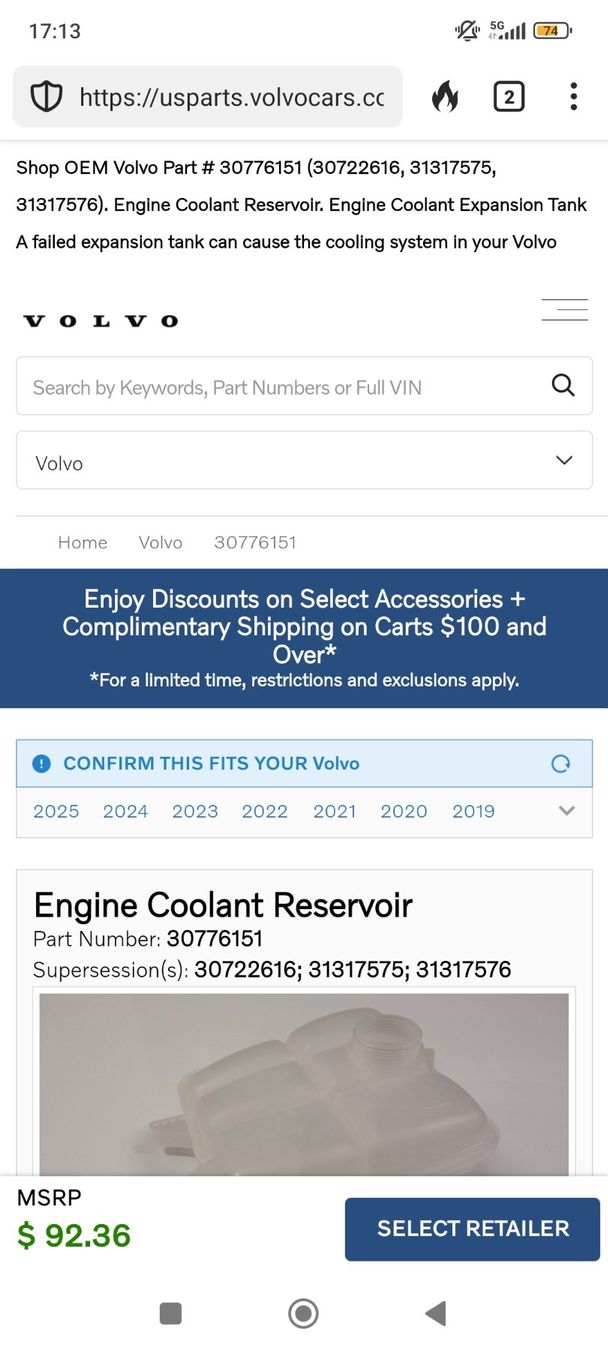Select model year 2019
The height and width of the screenshot is (1350, 608).
(473, 811)
